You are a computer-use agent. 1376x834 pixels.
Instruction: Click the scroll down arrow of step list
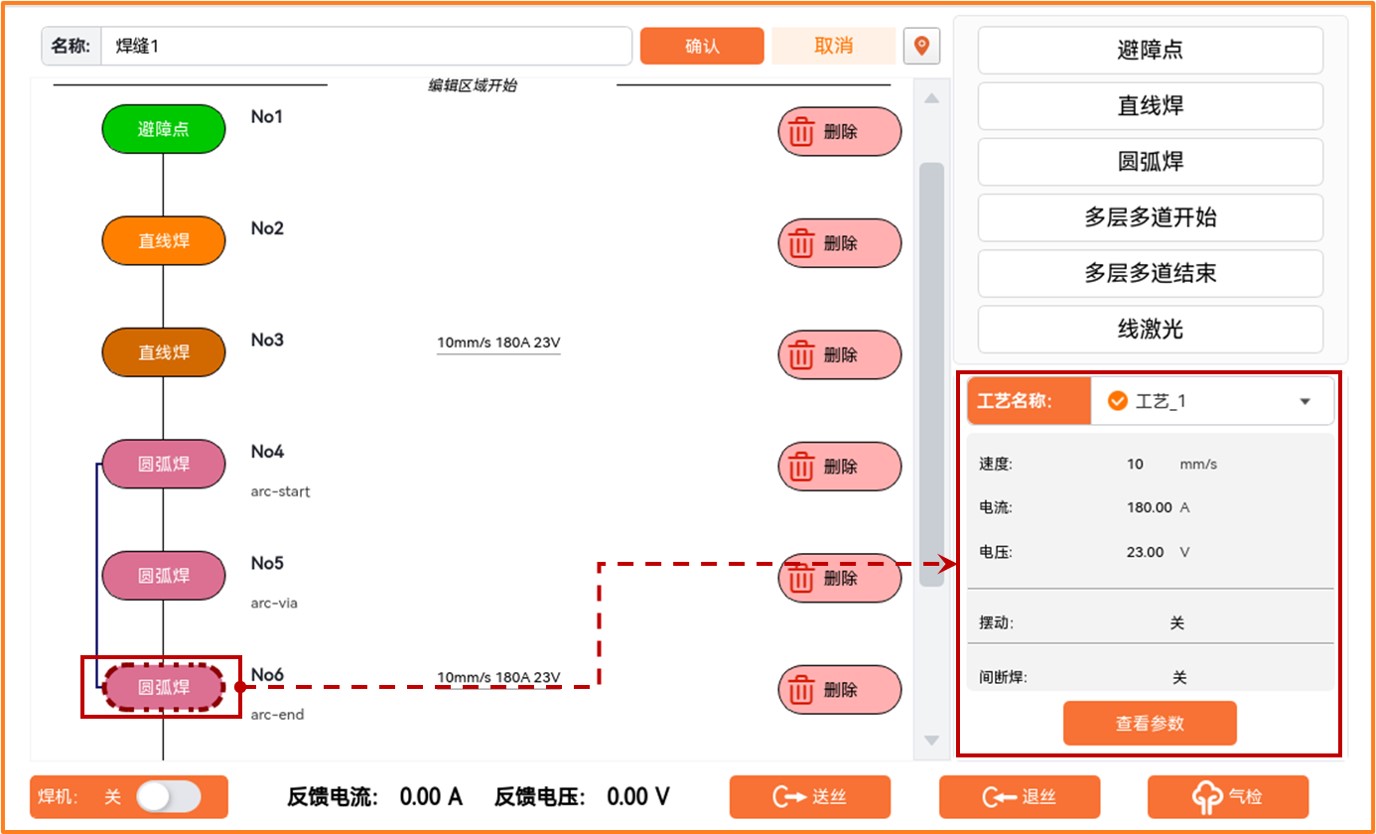click(x=931, y=741)
